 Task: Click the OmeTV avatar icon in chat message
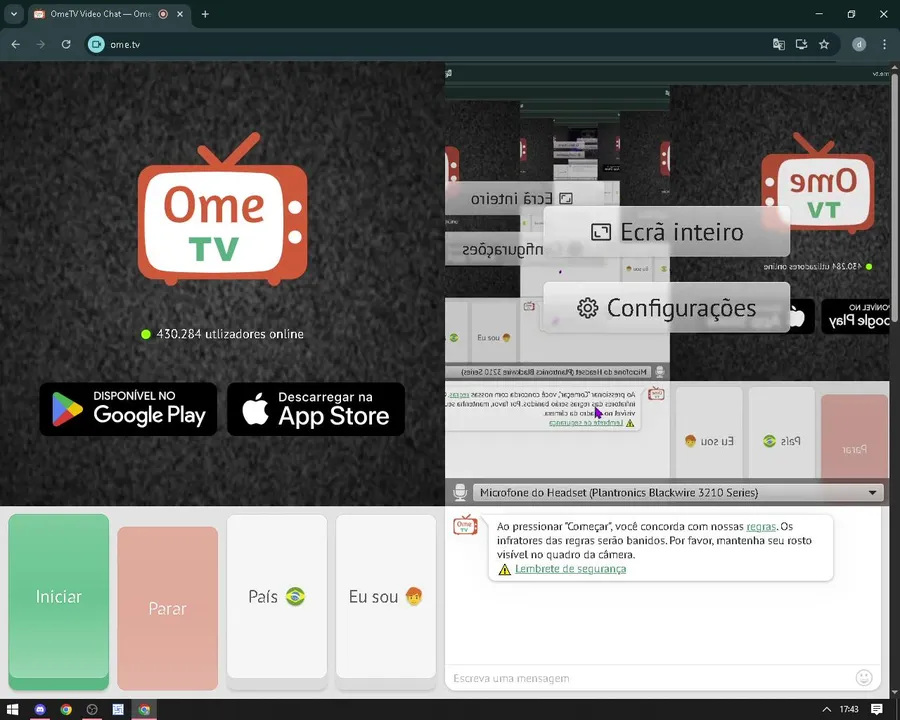click(465, 525)
